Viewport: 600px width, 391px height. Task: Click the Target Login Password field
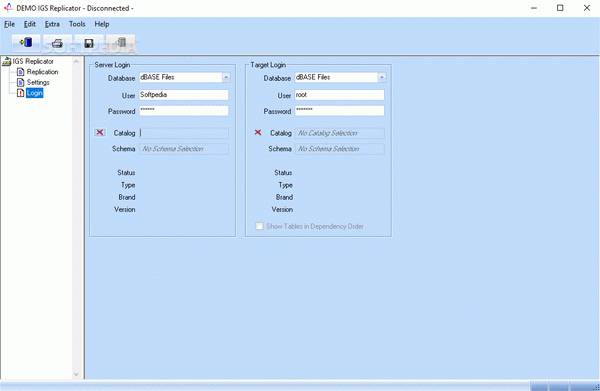click(x=339, y=111)
